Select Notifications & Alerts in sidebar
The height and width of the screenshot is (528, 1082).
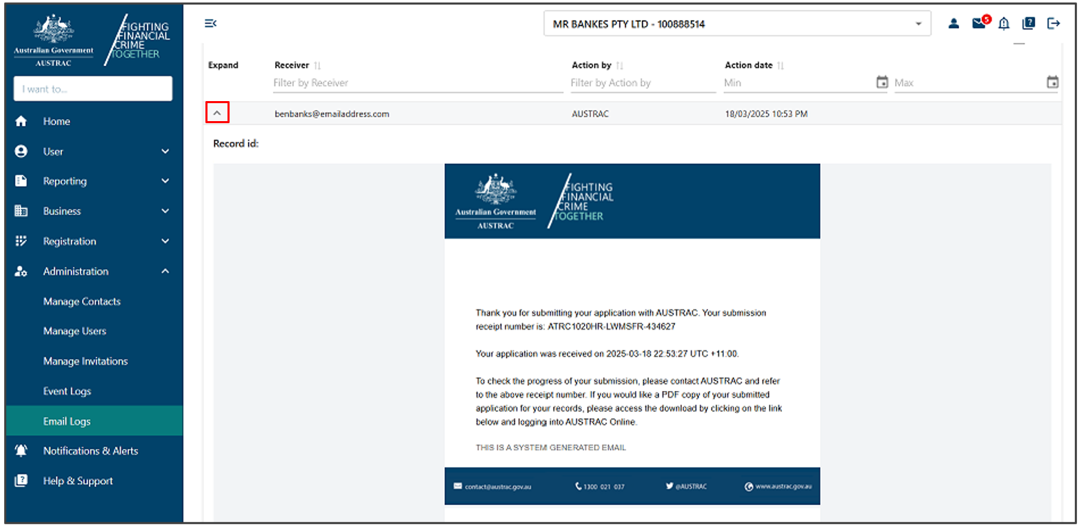click(x=90, y=451)
